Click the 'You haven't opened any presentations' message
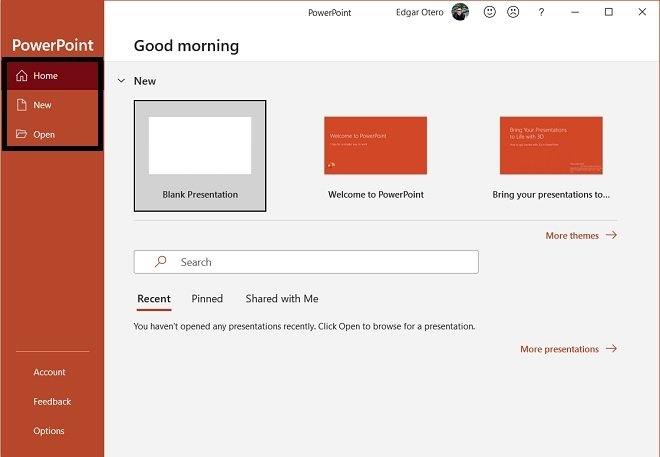The width and height of the screenshot is (660, 457). [304, 327]
